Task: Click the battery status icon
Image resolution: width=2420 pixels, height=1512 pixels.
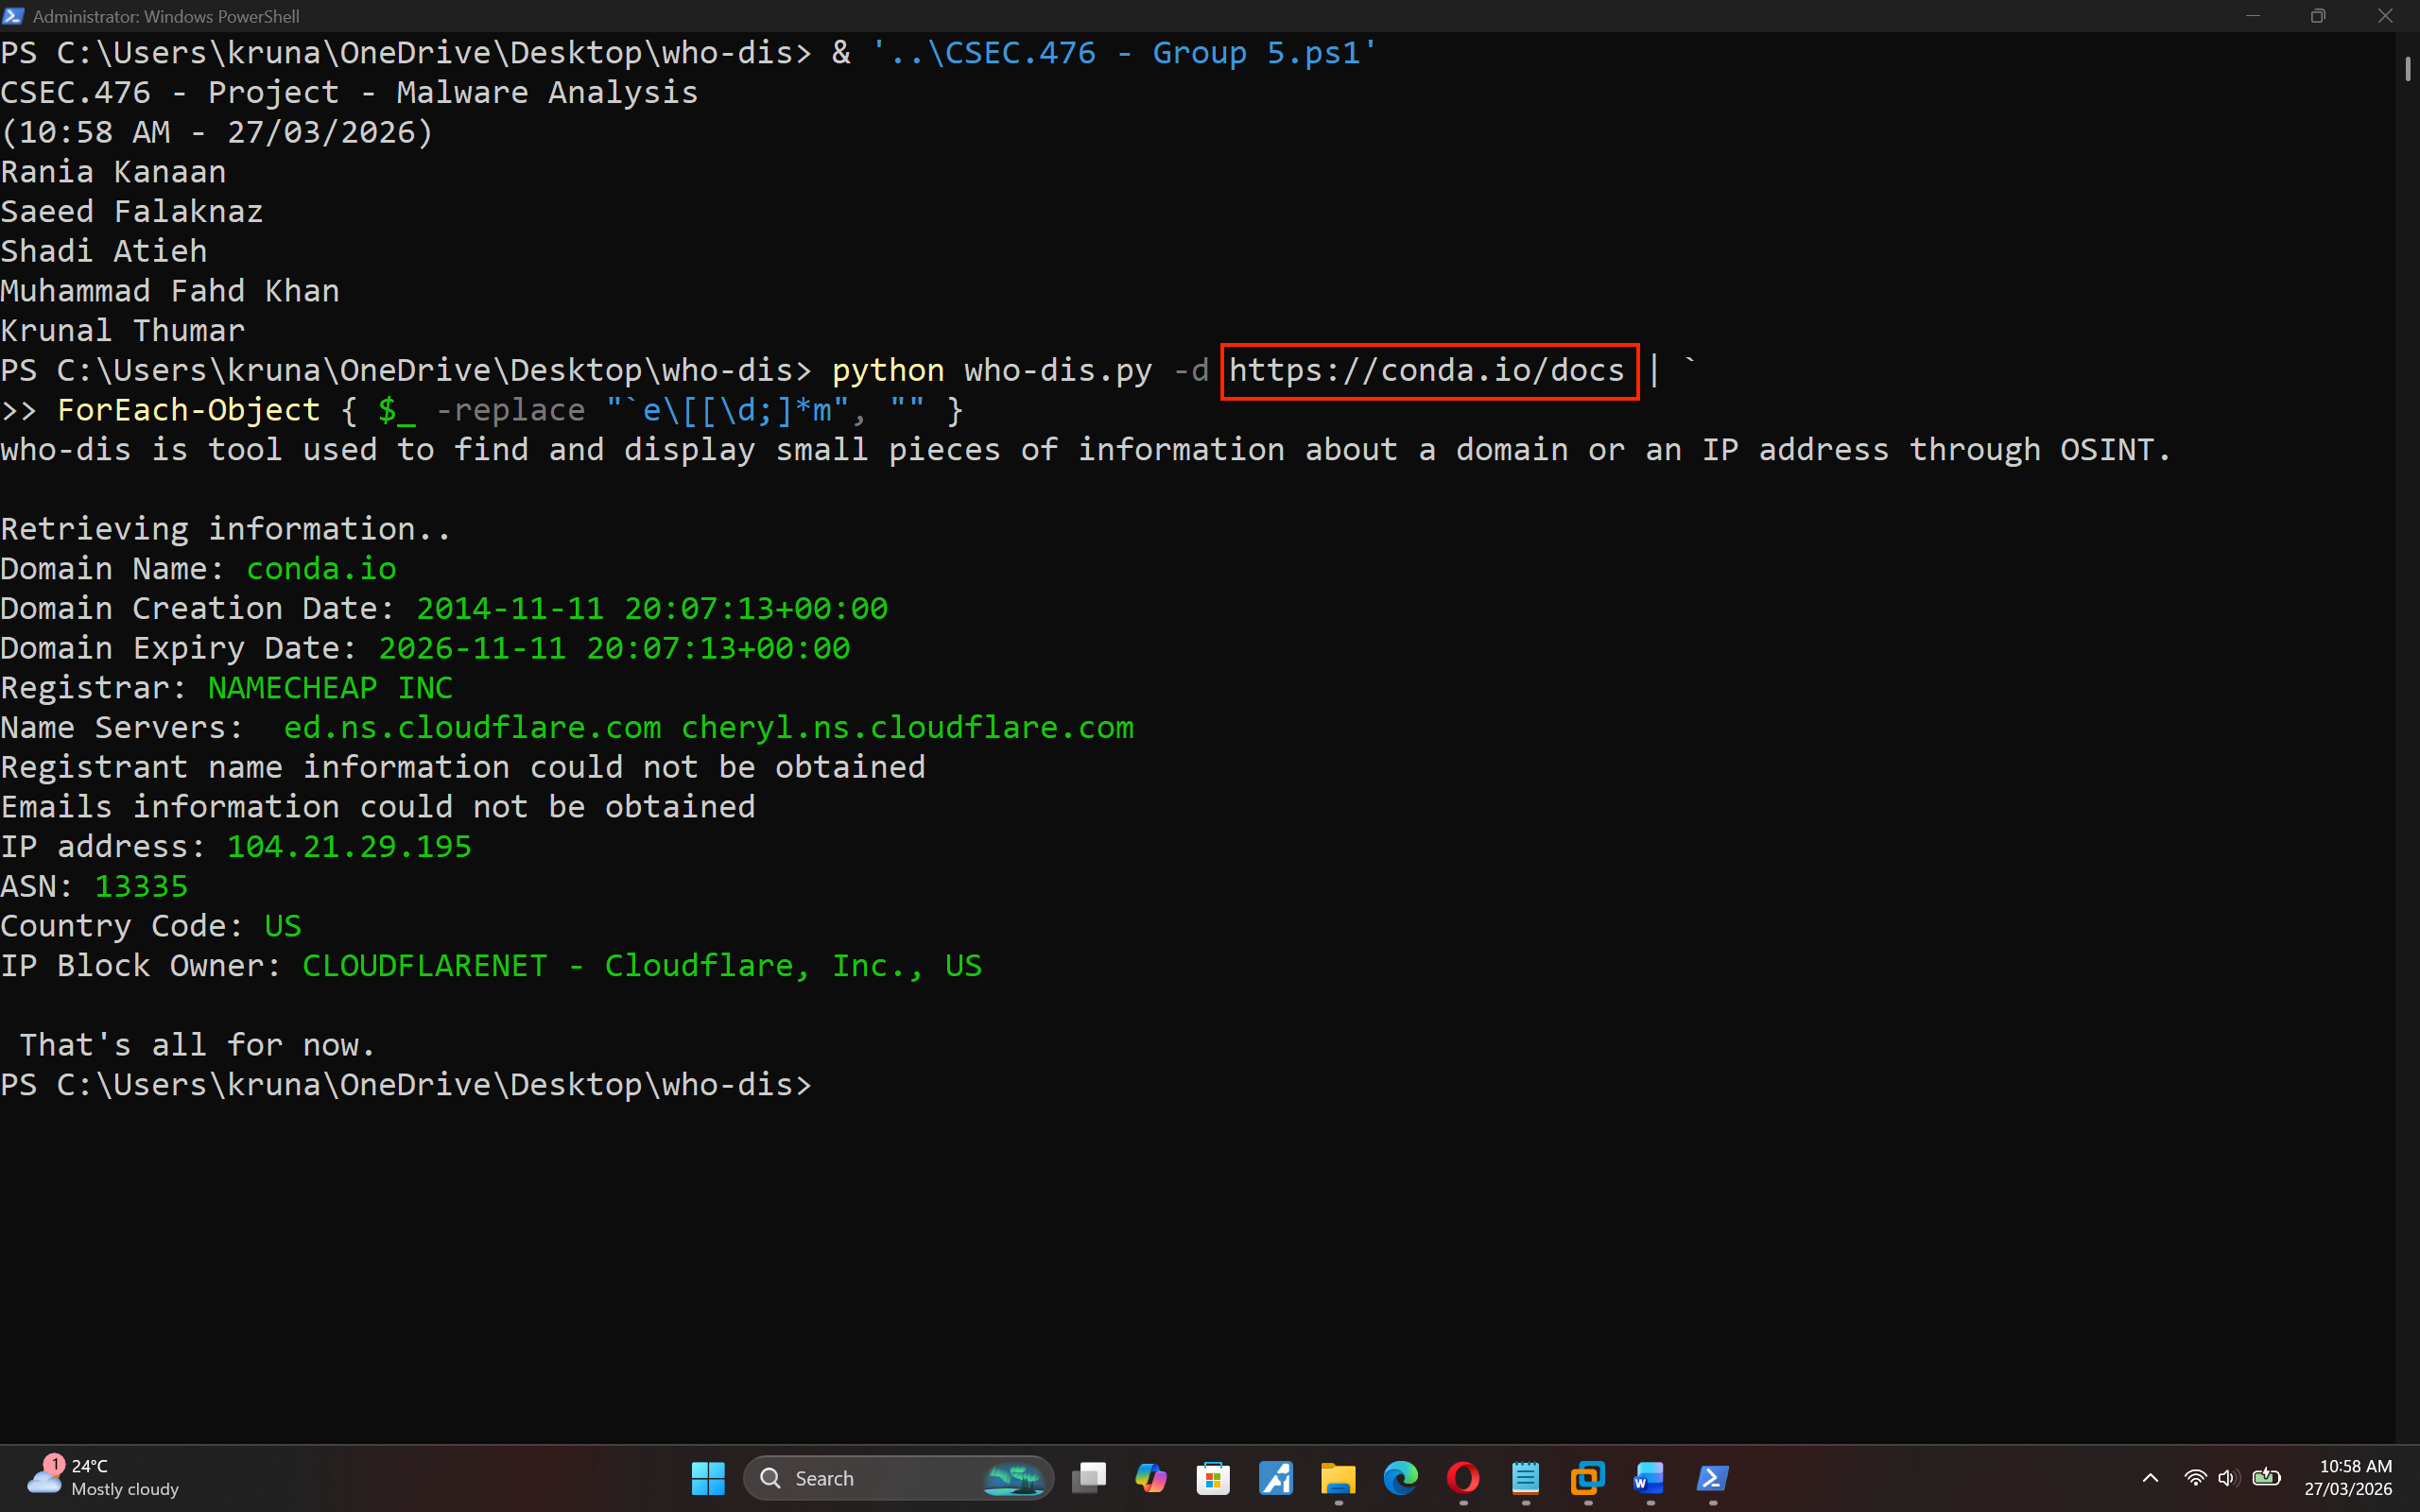Action: click(2266, 1477)
